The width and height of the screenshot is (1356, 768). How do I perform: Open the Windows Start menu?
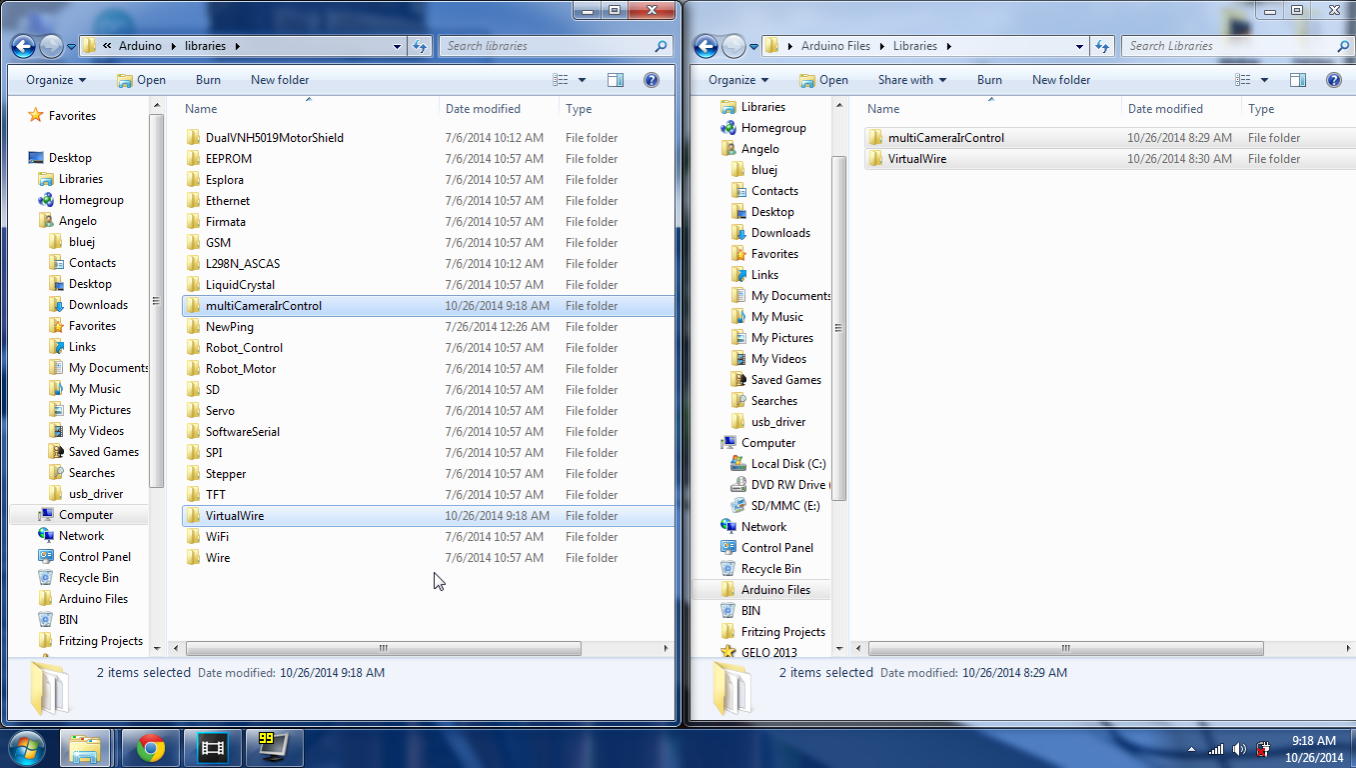point(26,748)
